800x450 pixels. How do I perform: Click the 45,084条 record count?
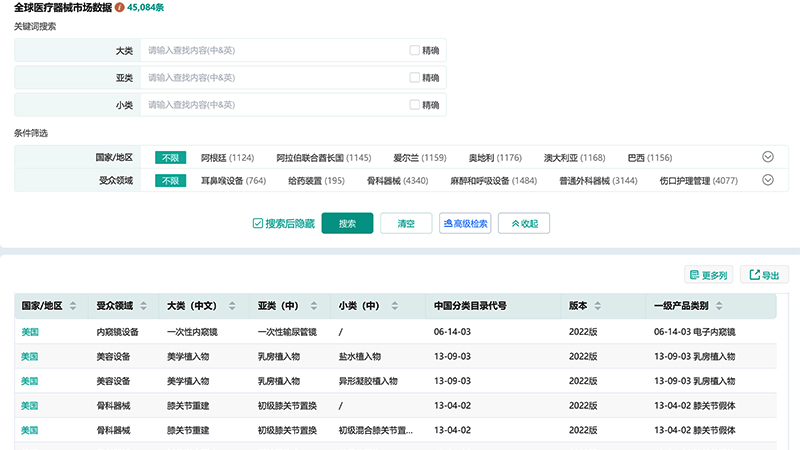[145, 8]
